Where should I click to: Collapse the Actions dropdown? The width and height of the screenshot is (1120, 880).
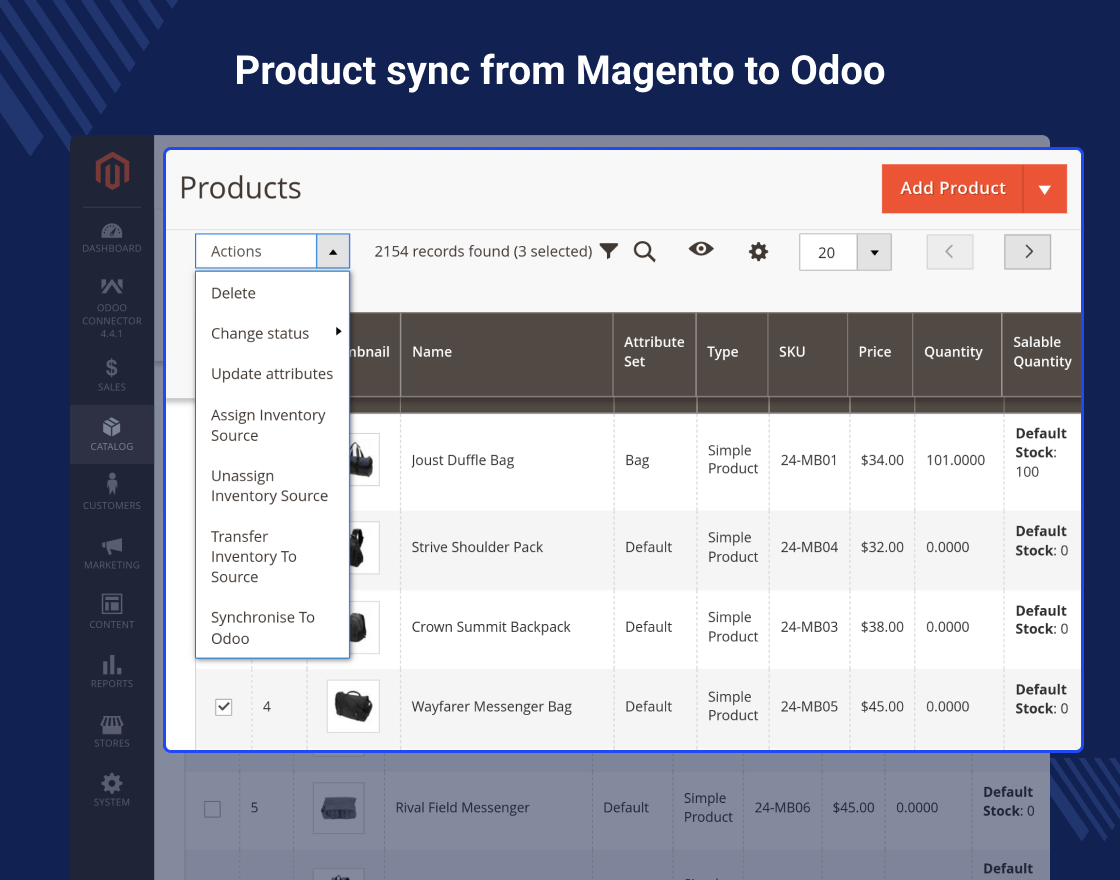click(x=333, y=251)
